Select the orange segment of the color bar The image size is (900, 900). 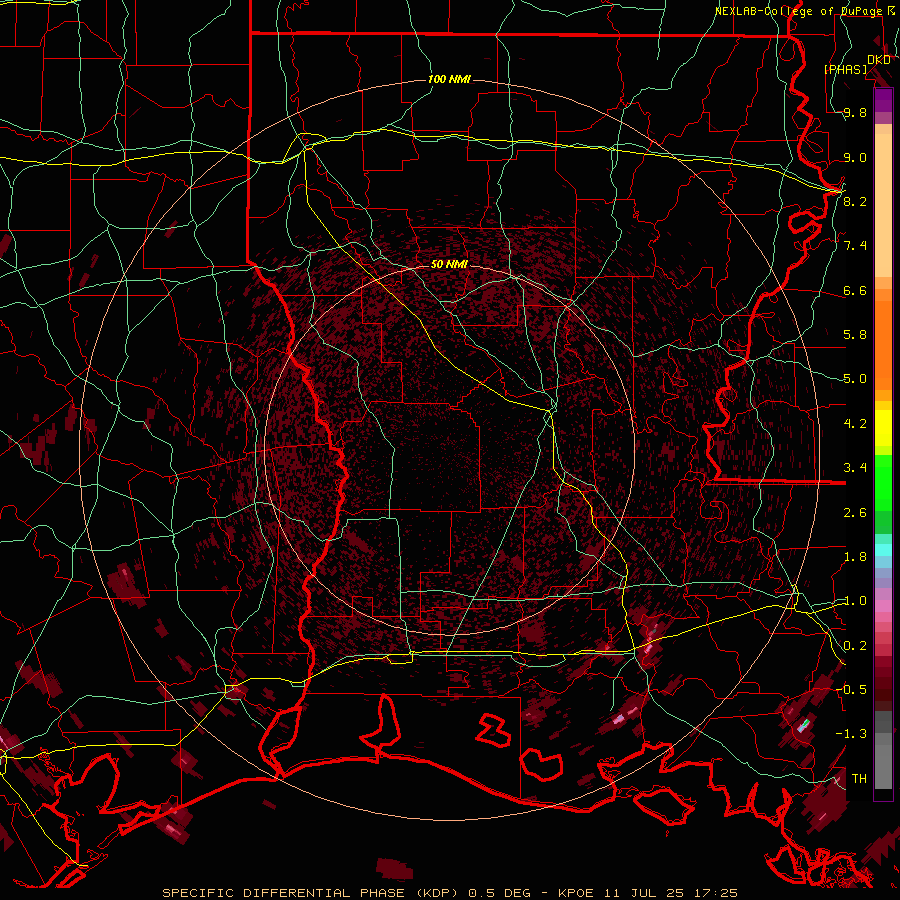click(883, 339)
